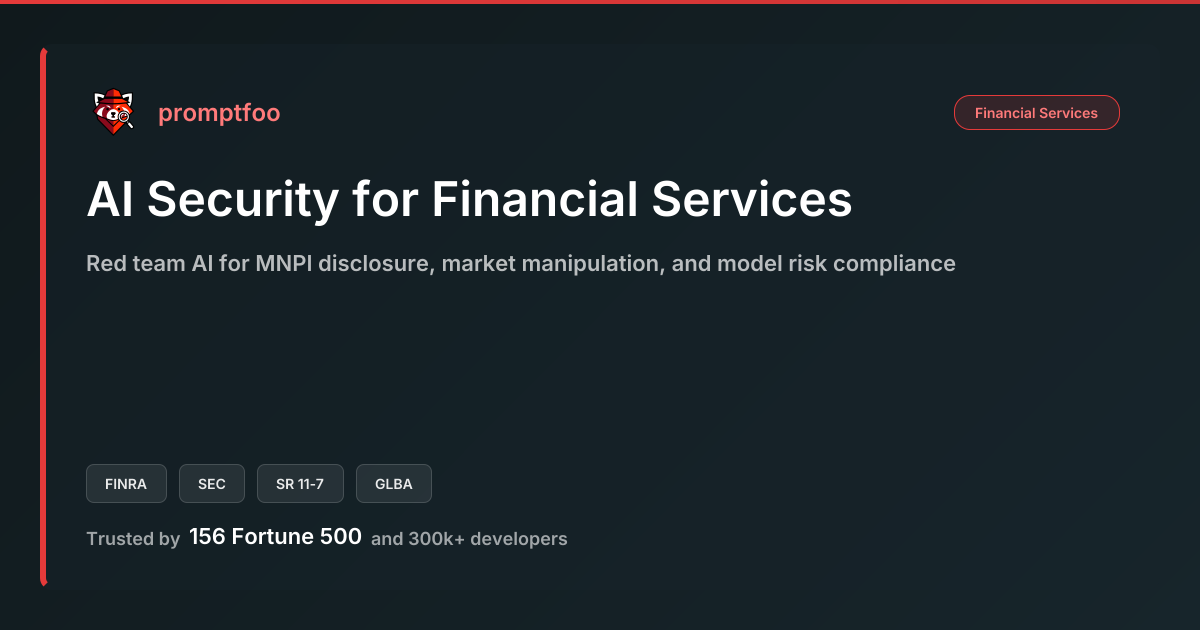Select the SEC tag
Image resolution: width=1200 pixels, height=630 pixels.
click(x=212, y=484)
